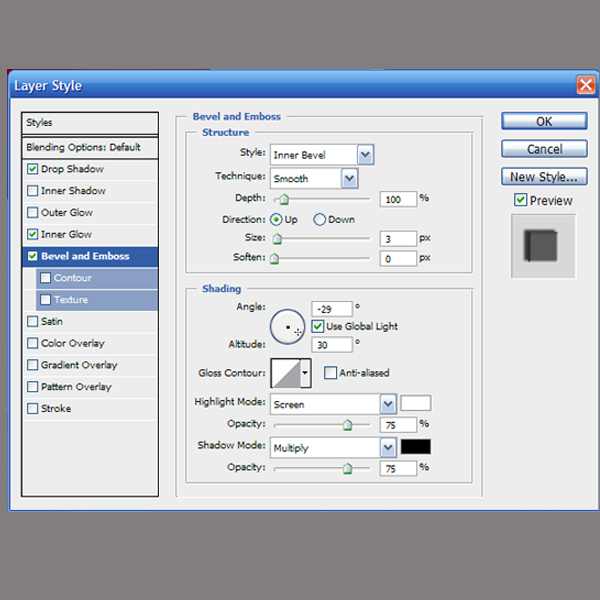Click the angle dial circle
600x600 pixels.
288,326
